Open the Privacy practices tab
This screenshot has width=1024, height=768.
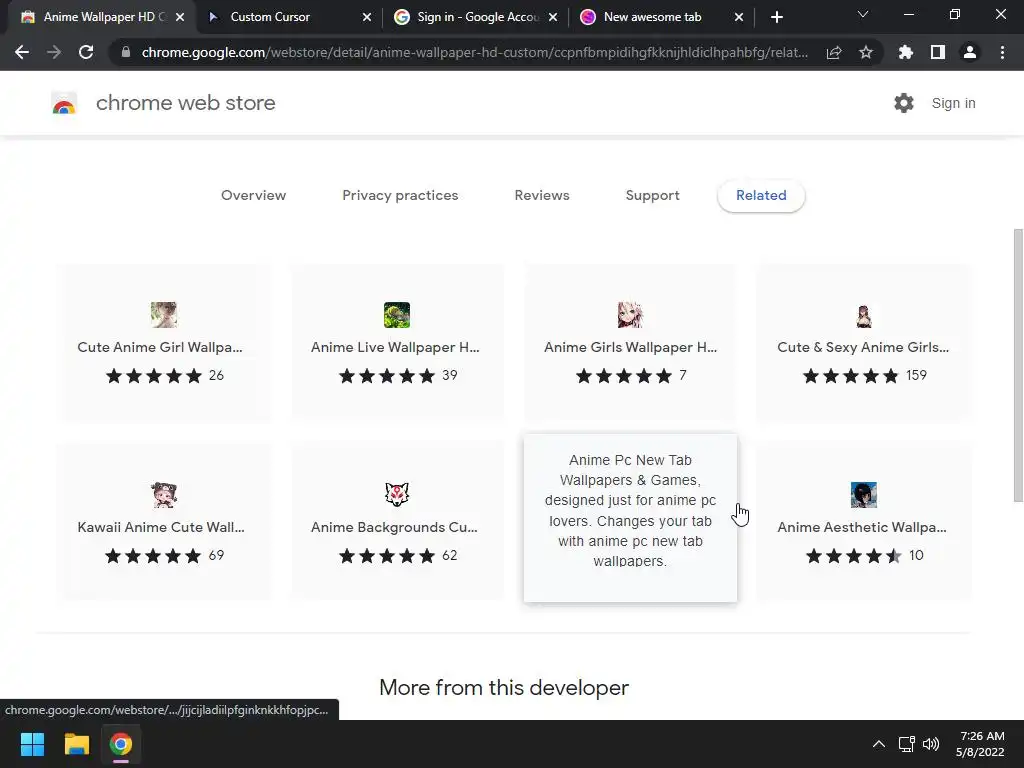(x=400, y=195)
